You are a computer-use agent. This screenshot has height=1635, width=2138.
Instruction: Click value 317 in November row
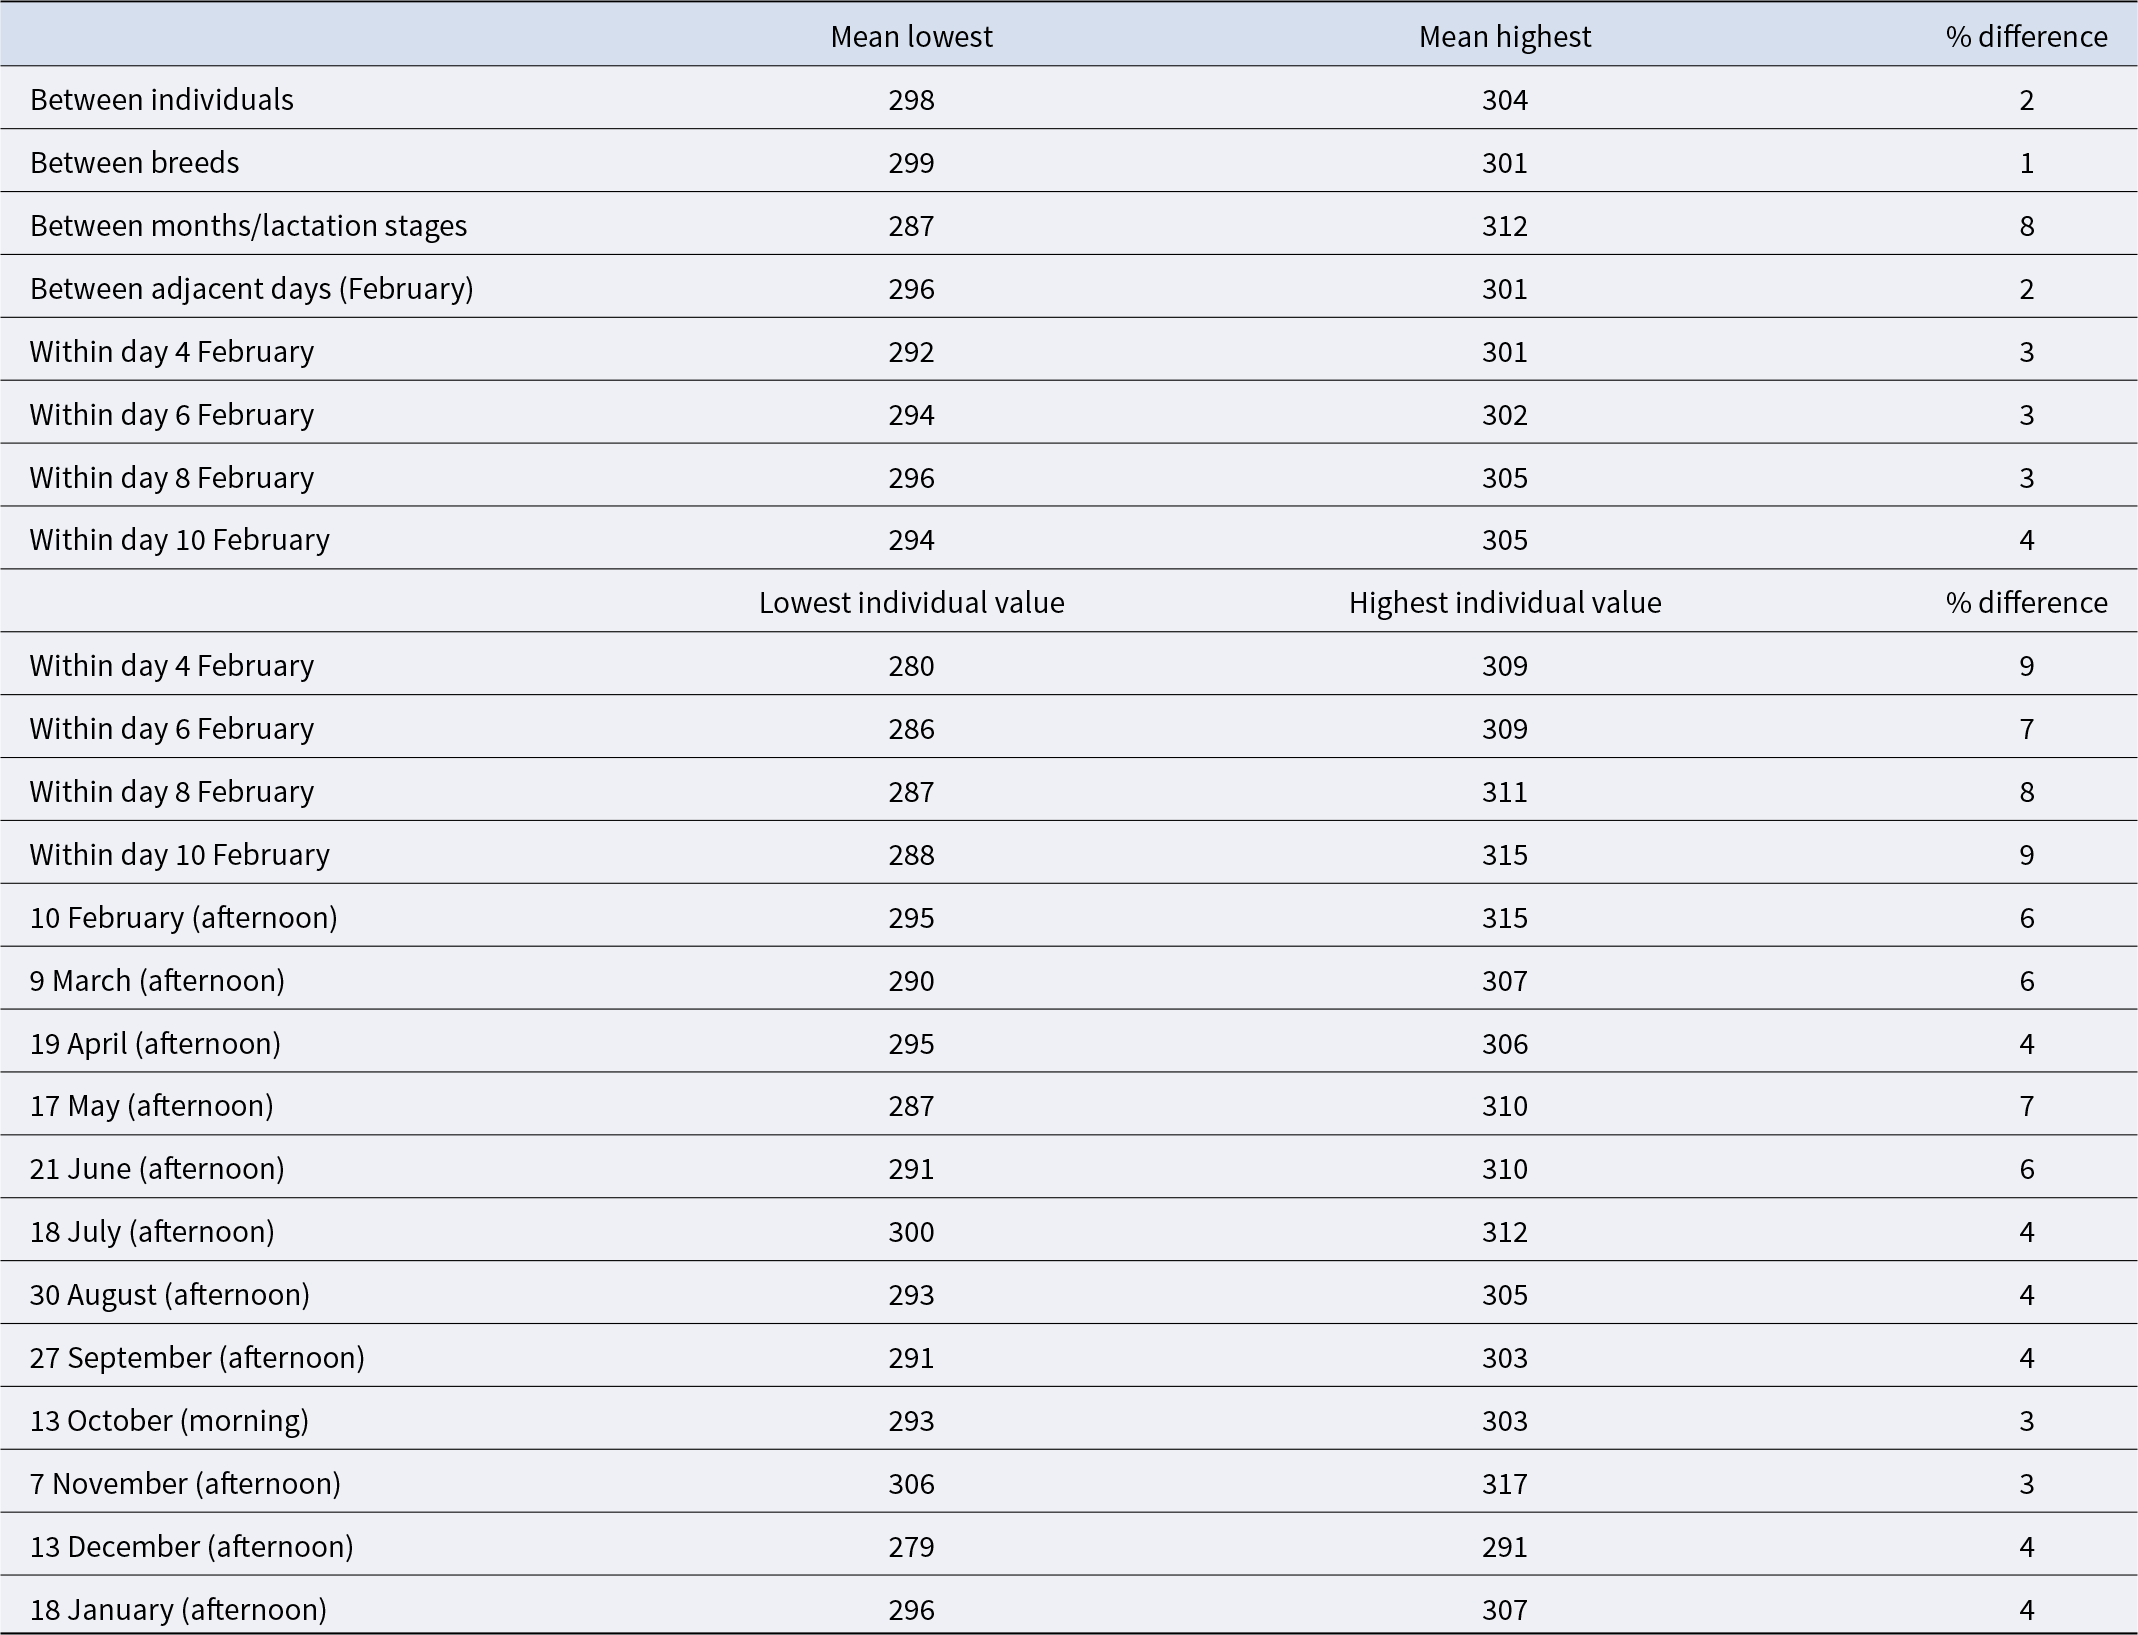tap(1504, 1484)
